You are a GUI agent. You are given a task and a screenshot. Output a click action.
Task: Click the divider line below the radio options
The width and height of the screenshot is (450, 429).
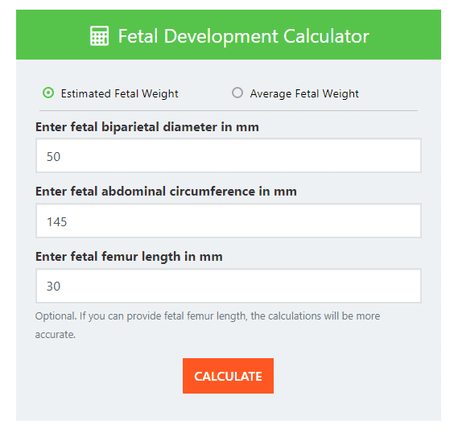[228, 110]
